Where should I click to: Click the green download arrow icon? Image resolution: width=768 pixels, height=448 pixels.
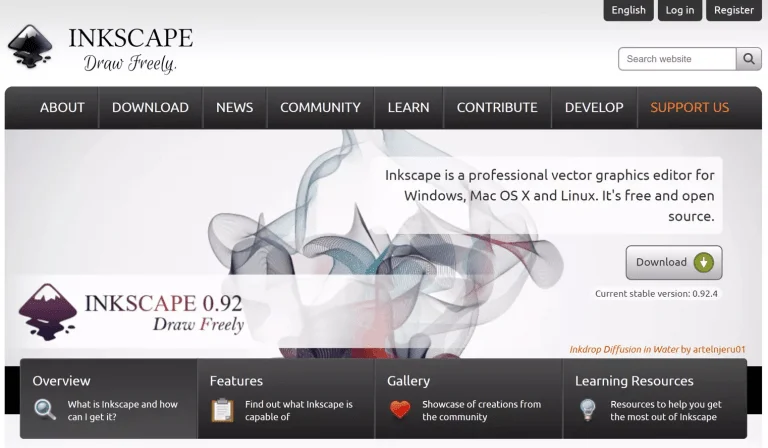click(703, 262)
